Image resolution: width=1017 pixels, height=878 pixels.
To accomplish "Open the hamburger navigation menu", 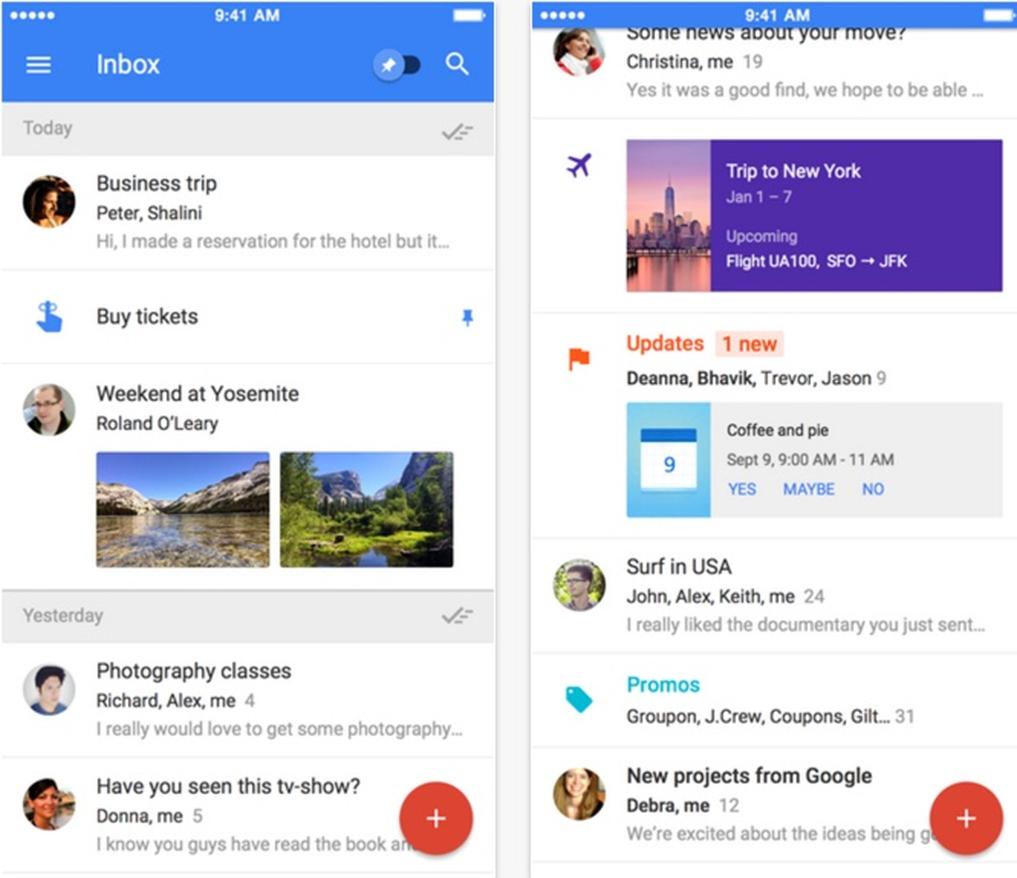I will 38,65.
